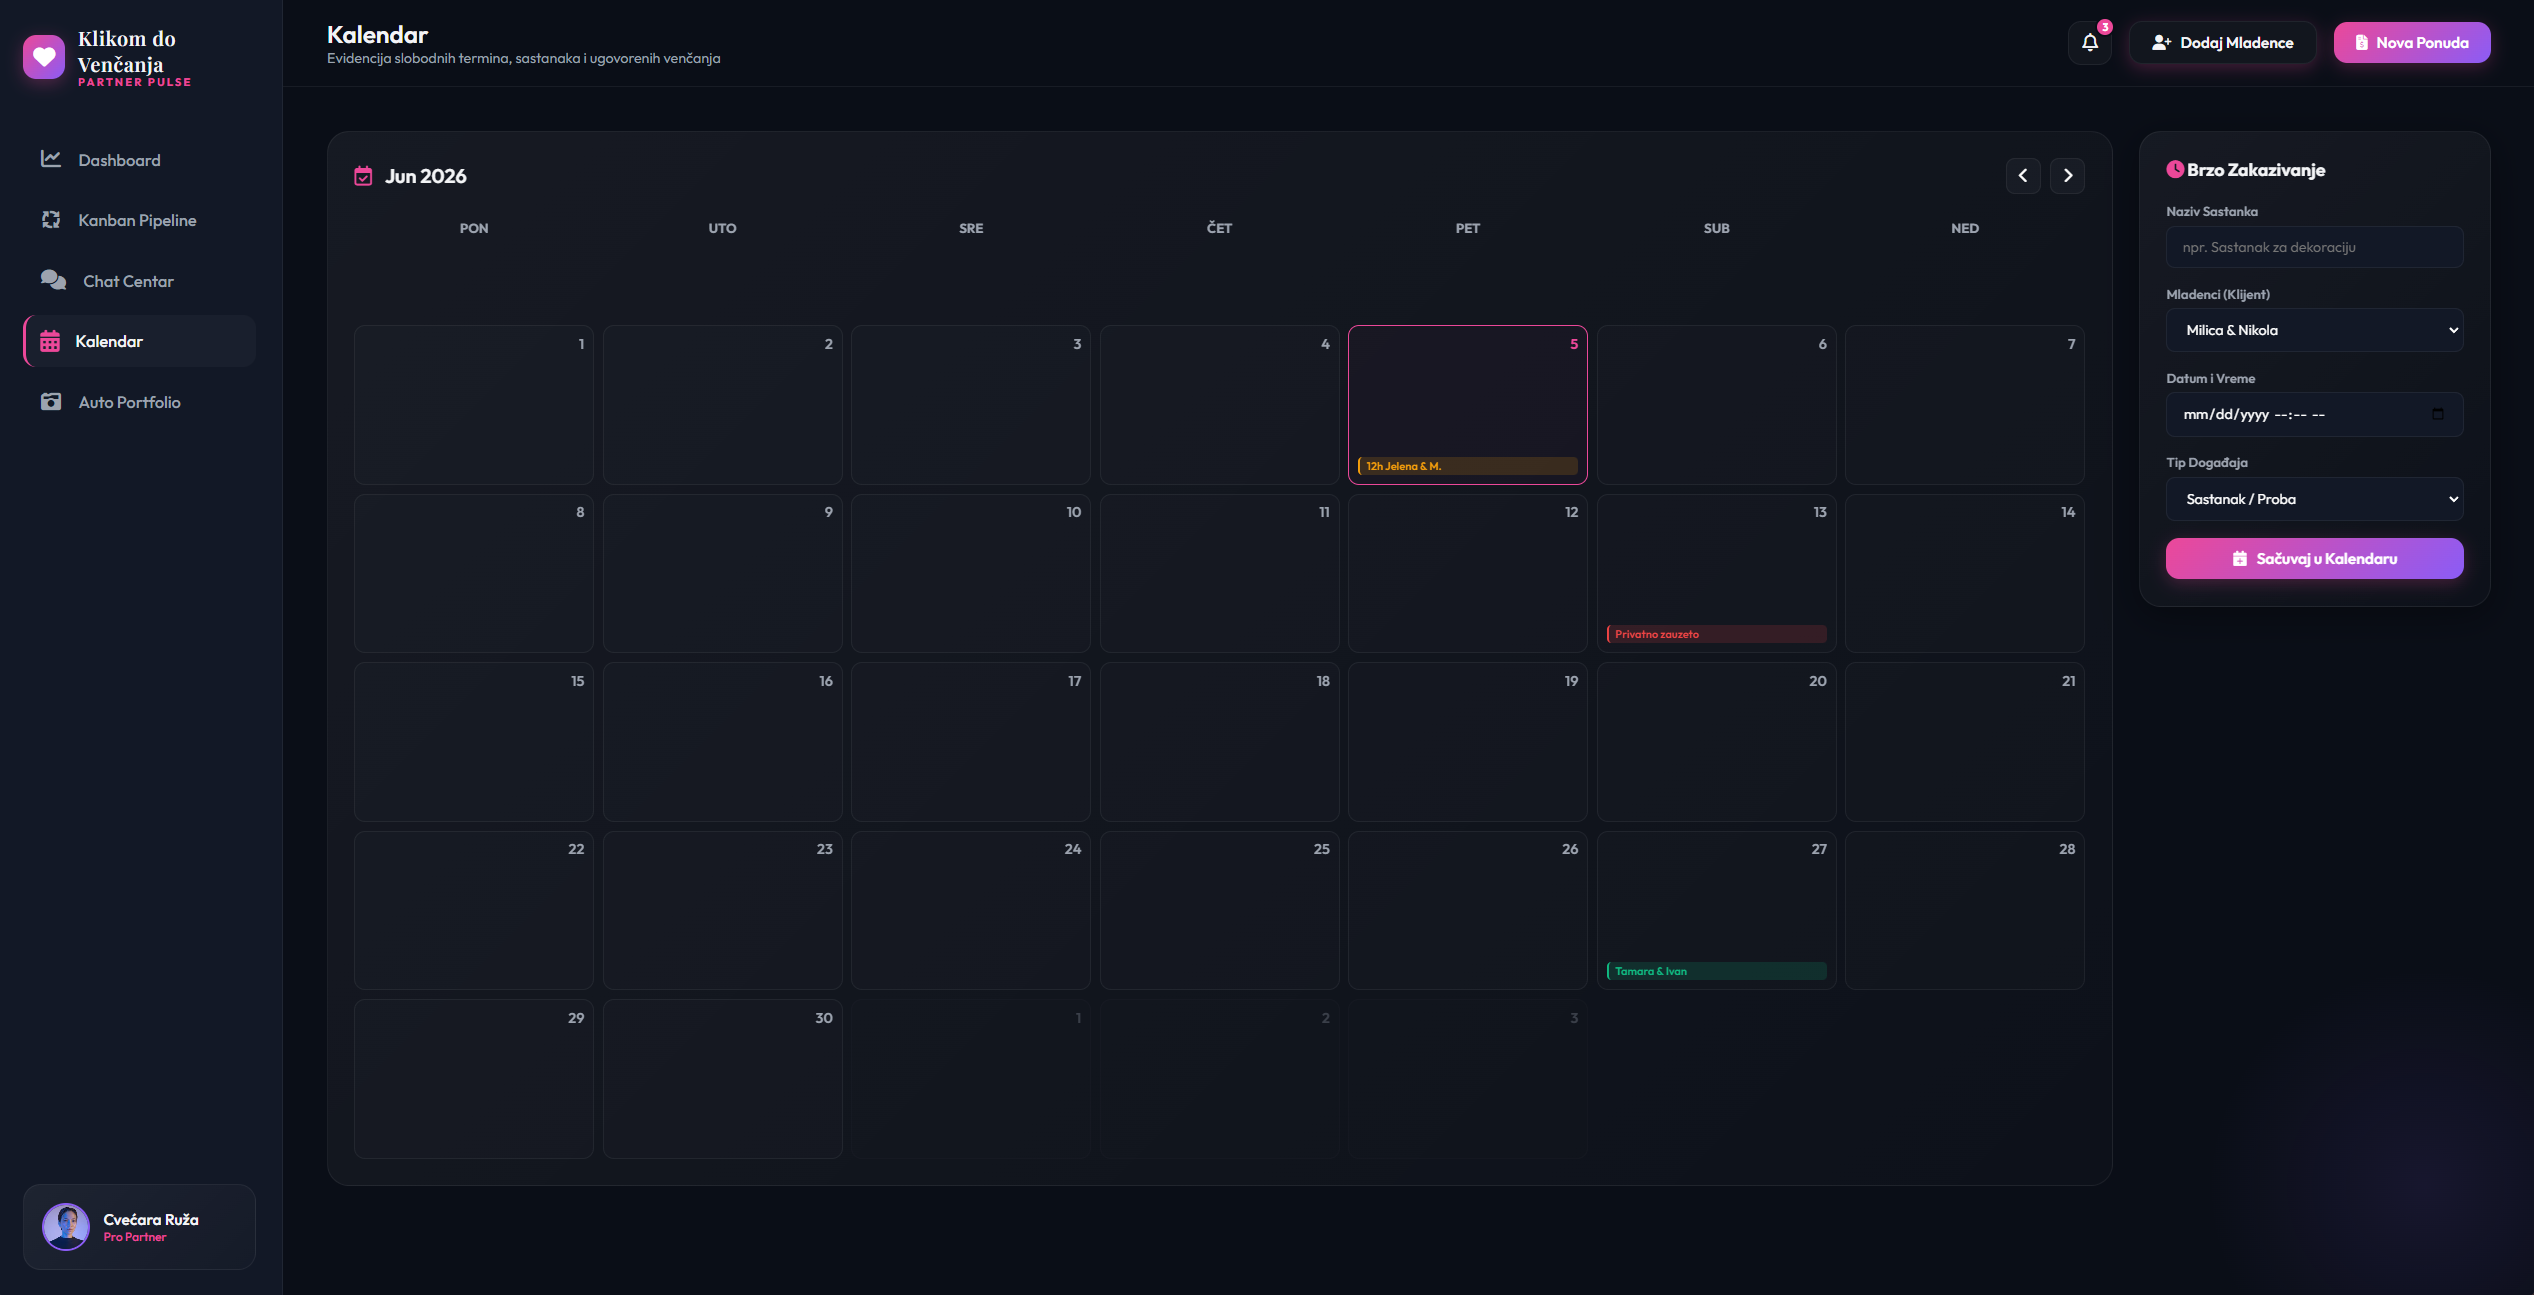Click the calendar icon beside Jun 2026
This screenshot has width=2534, height=1295.
(x=364, y=176)
